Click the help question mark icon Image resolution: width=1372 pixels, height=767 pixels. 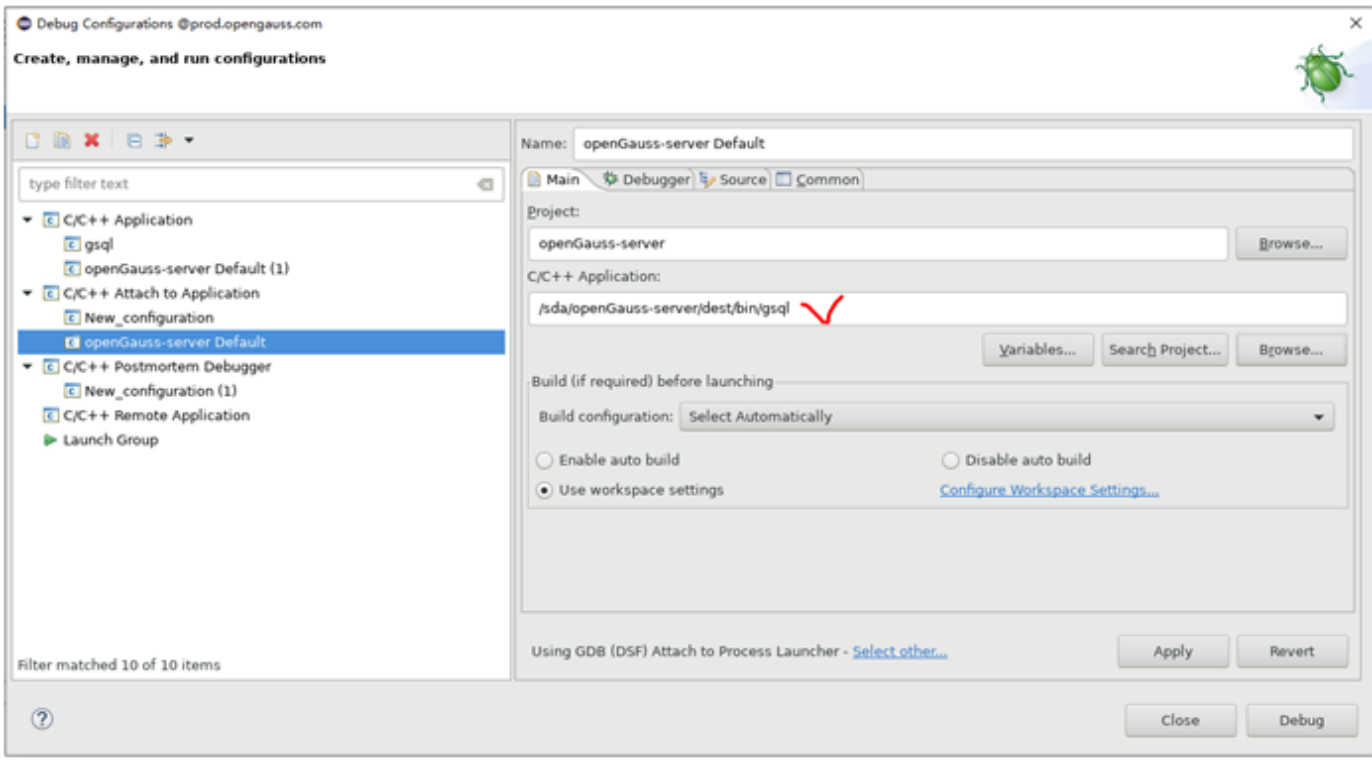point(42,718)
